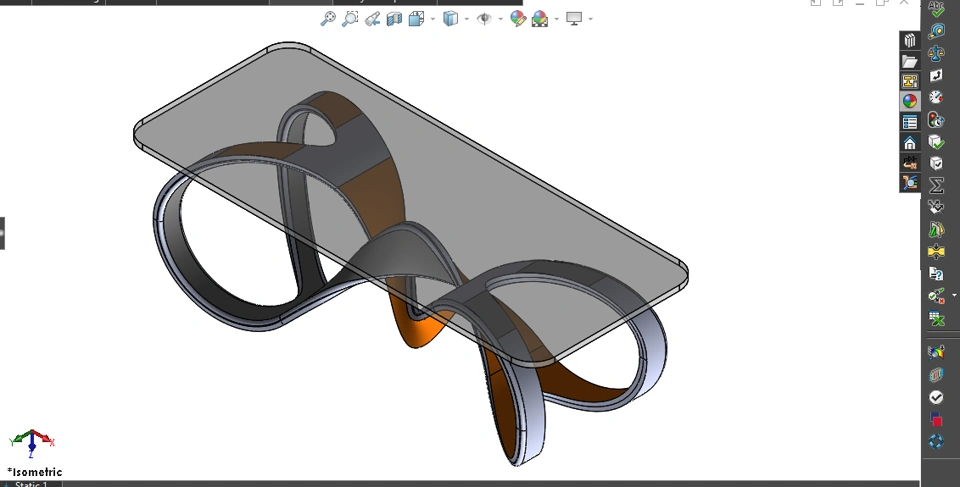Image resolution: width=960 pixels, height=487 pixels.
Task: Open the Display Style dropdown arrow
Action: point(467,19)
